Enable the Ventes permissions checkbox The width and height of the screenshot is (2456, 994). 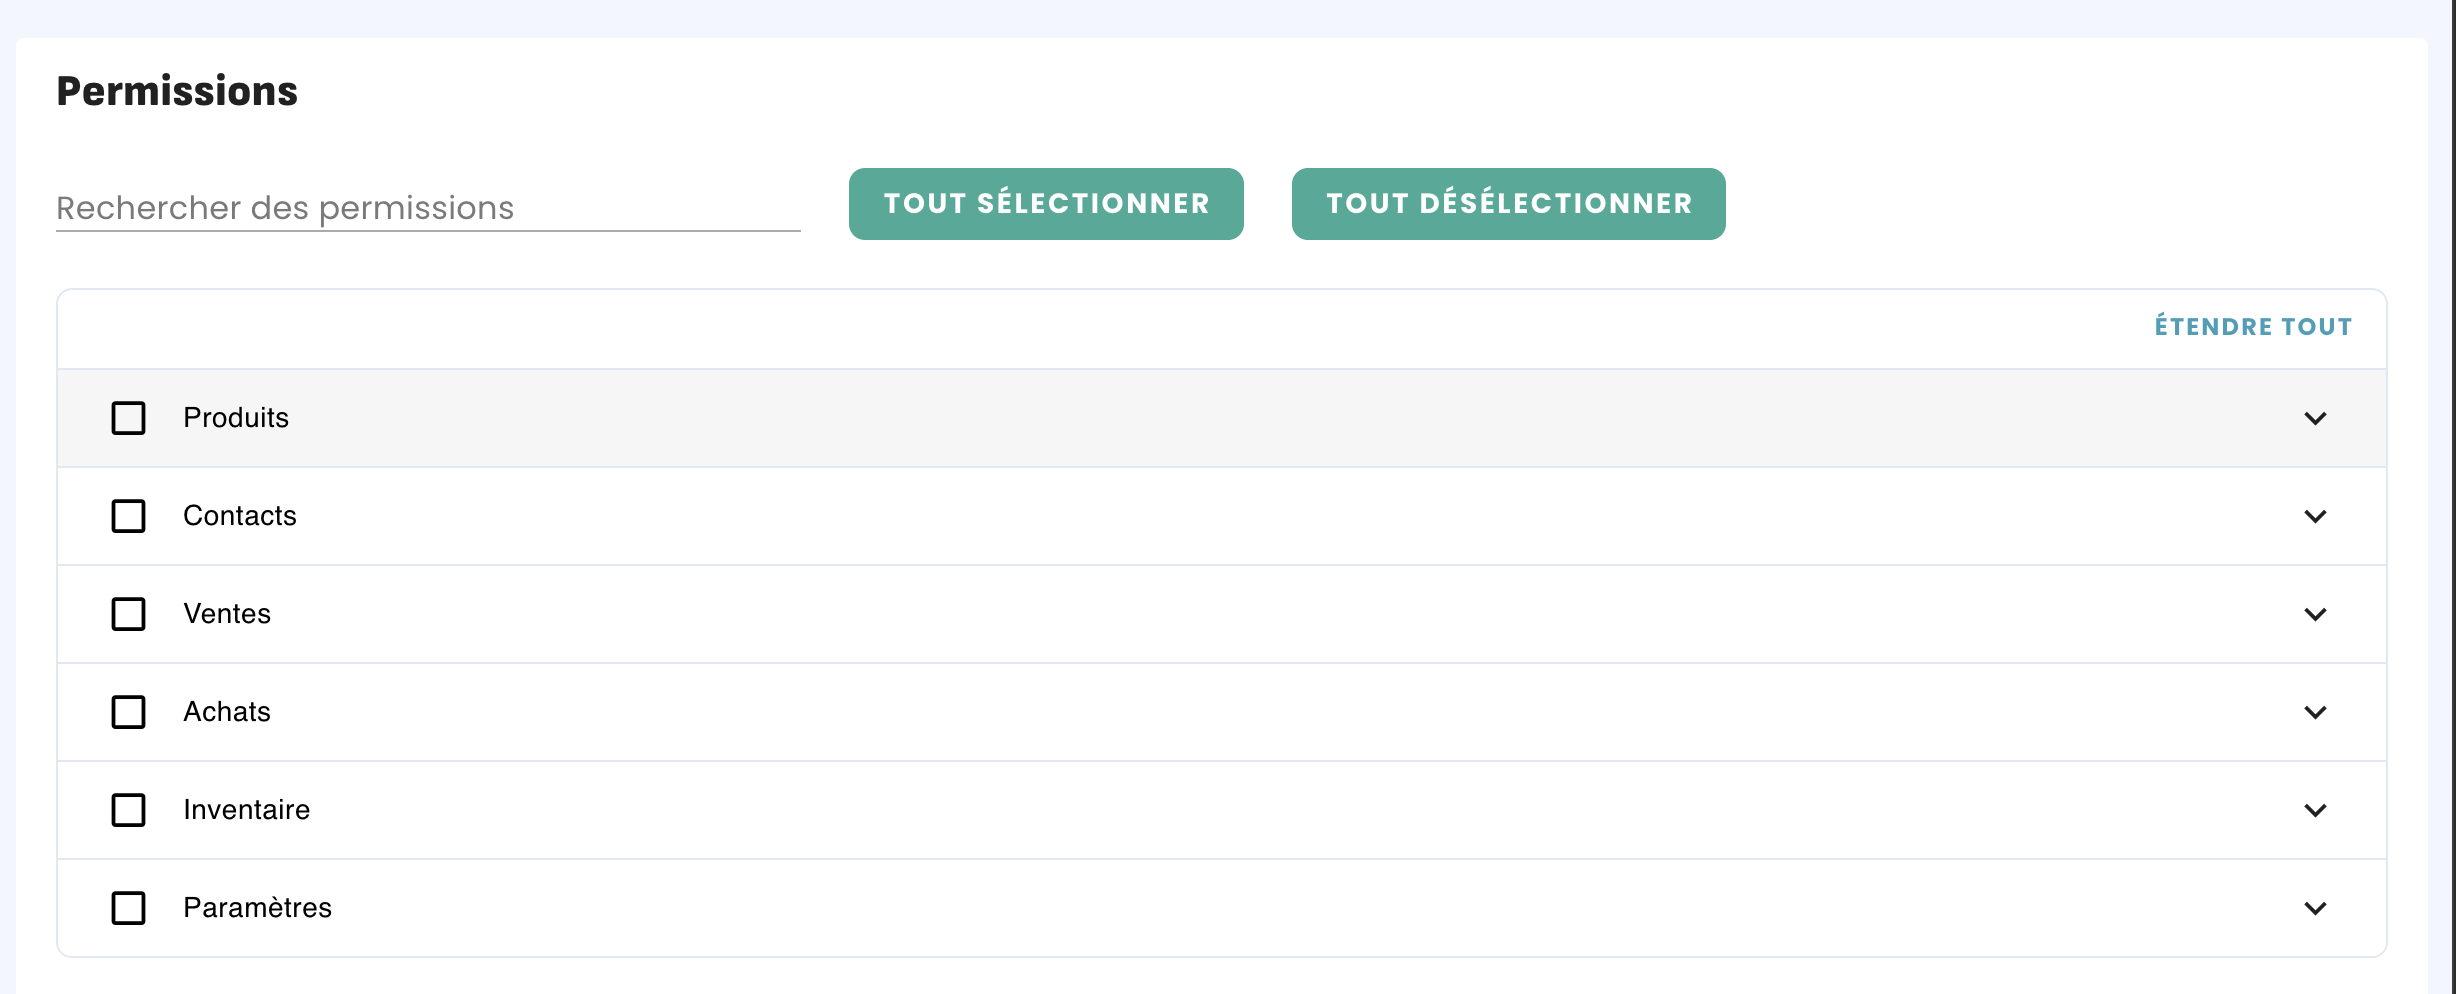pyautogui.click(x=128, y=614)
